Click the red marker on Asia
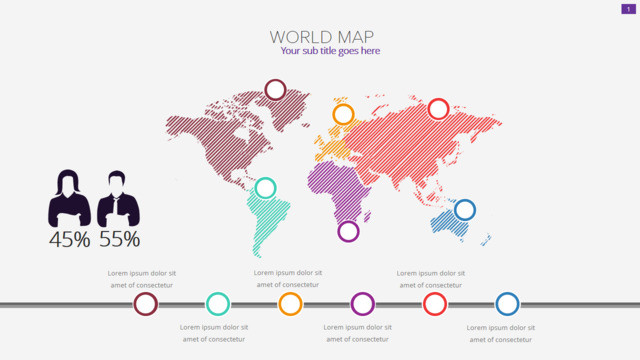This screenshot has height=360, width=640. pyautogui.click(x=438, y=109)
